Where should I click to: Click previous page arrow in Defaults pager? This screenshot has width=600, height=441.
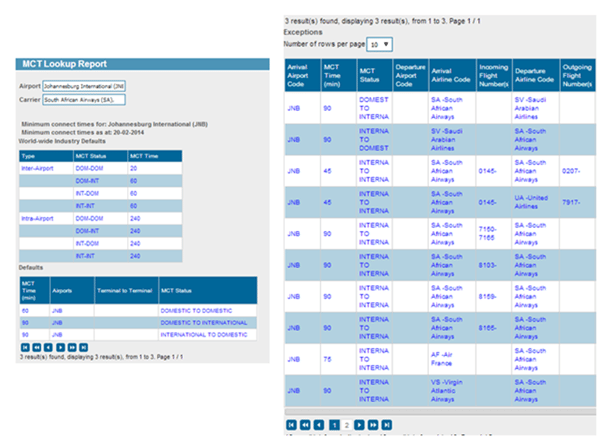[x=48, y=347]
